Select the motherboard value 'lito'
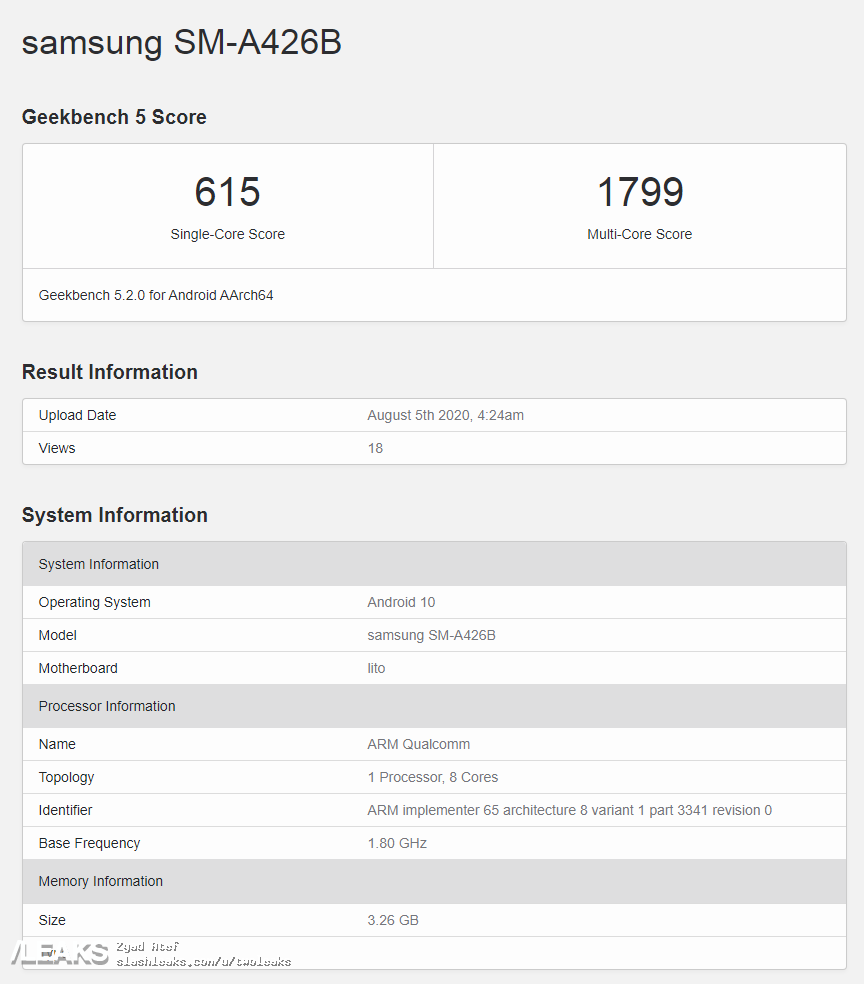This screenshot has height=984, width=864. [376, 668]
